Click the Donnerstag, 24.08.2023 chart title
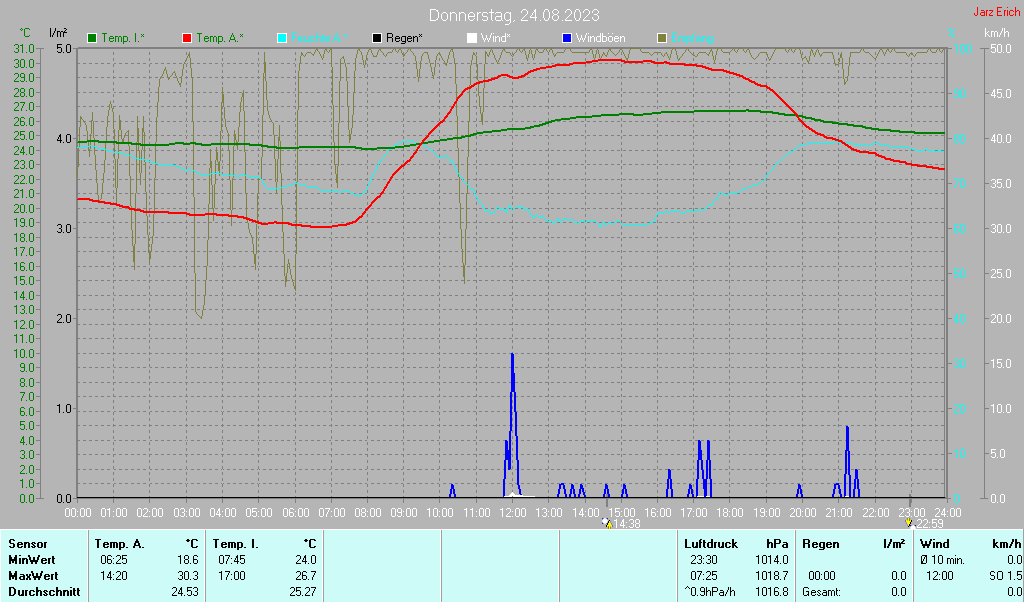 (514, 15)
